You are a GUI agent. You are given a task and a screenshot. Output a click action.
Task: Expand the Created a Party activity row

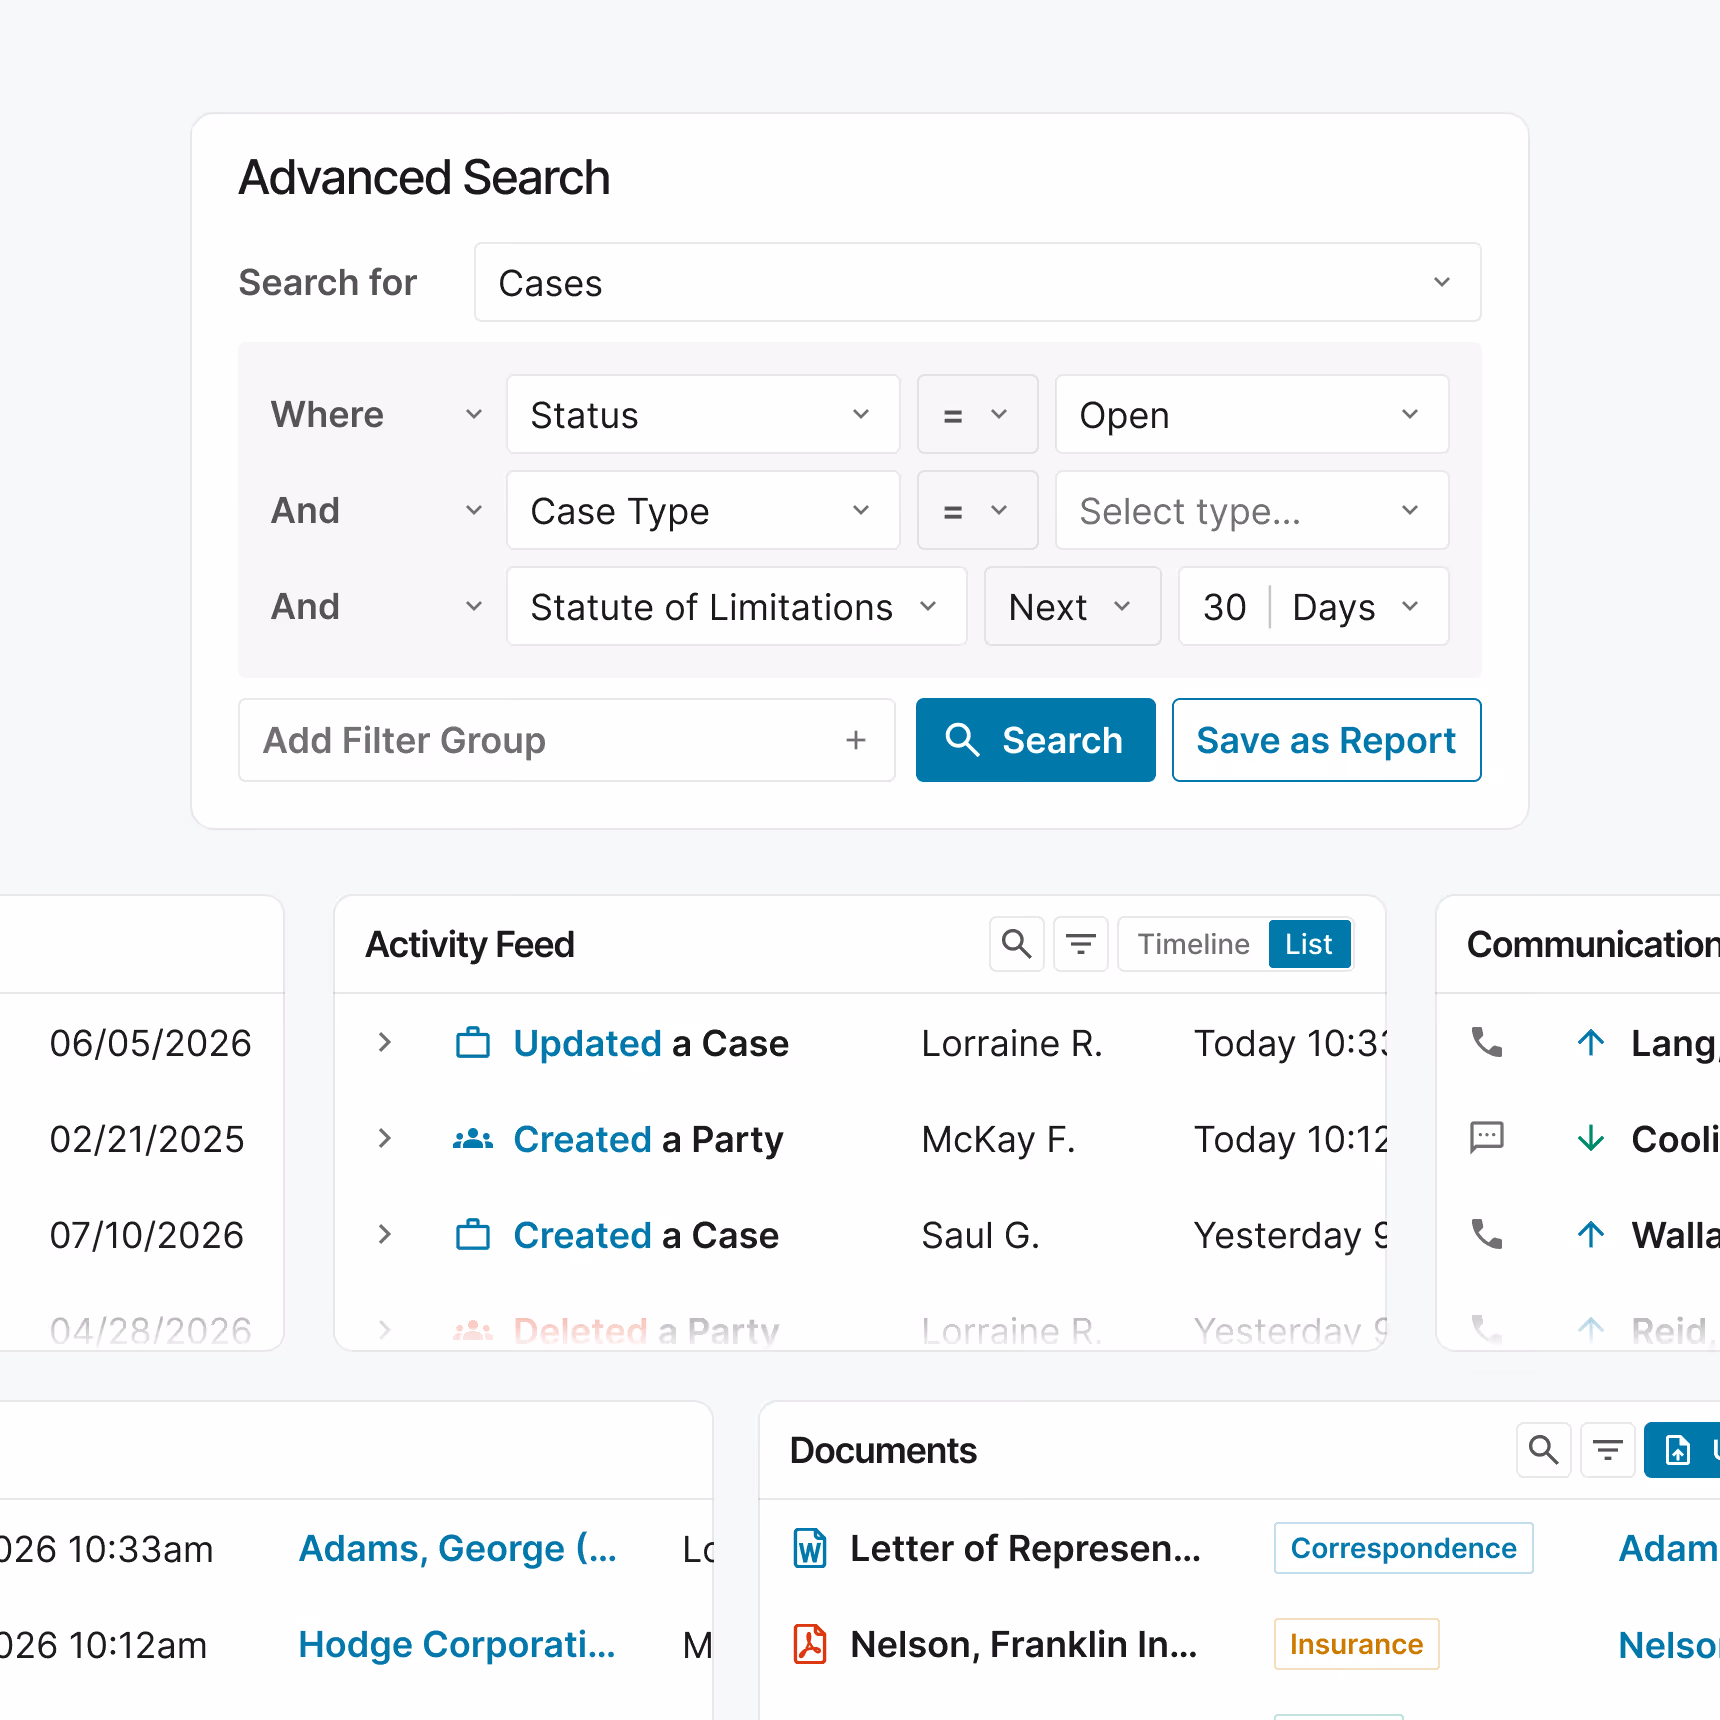[x=384, y=1138]
